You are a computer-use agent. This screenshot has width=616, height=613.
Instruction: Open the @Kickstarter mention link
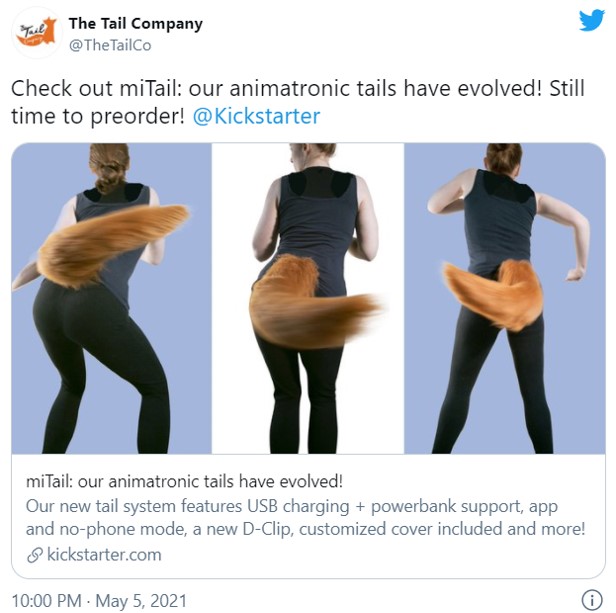point(257,116)
